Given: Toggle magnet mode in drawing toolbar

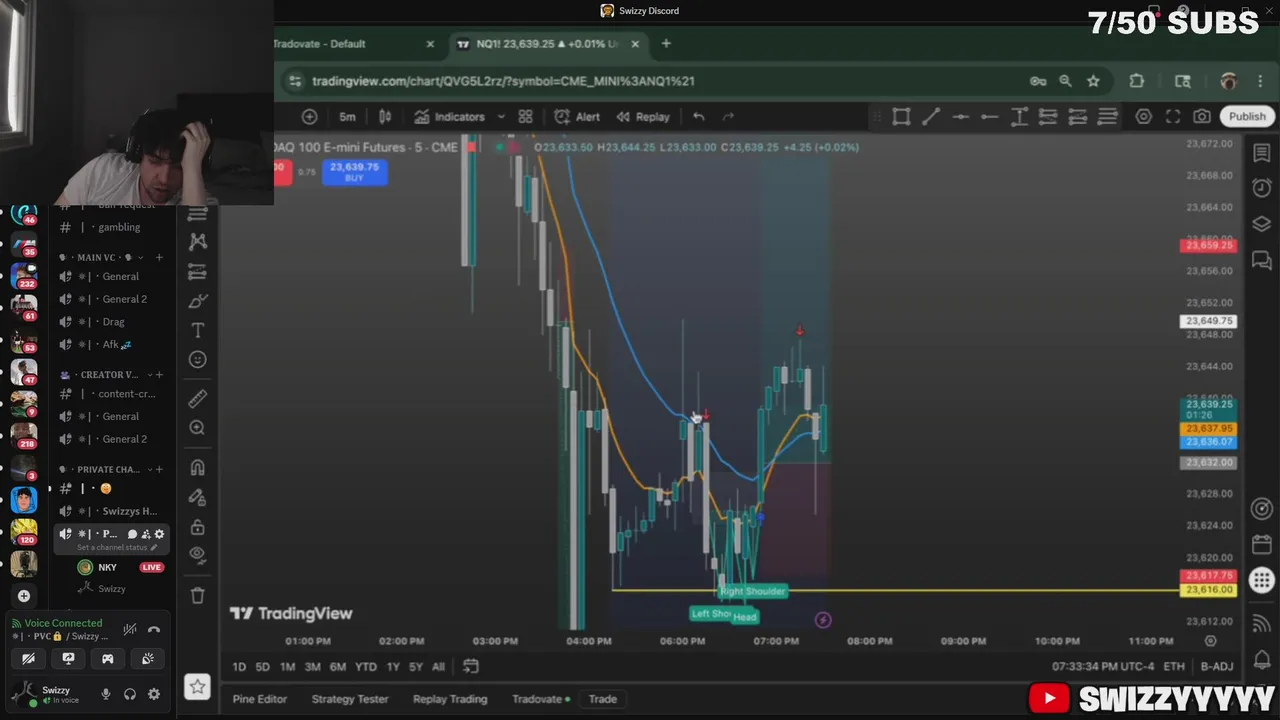Looking at the screenshot, I should [x=197, y=467].
